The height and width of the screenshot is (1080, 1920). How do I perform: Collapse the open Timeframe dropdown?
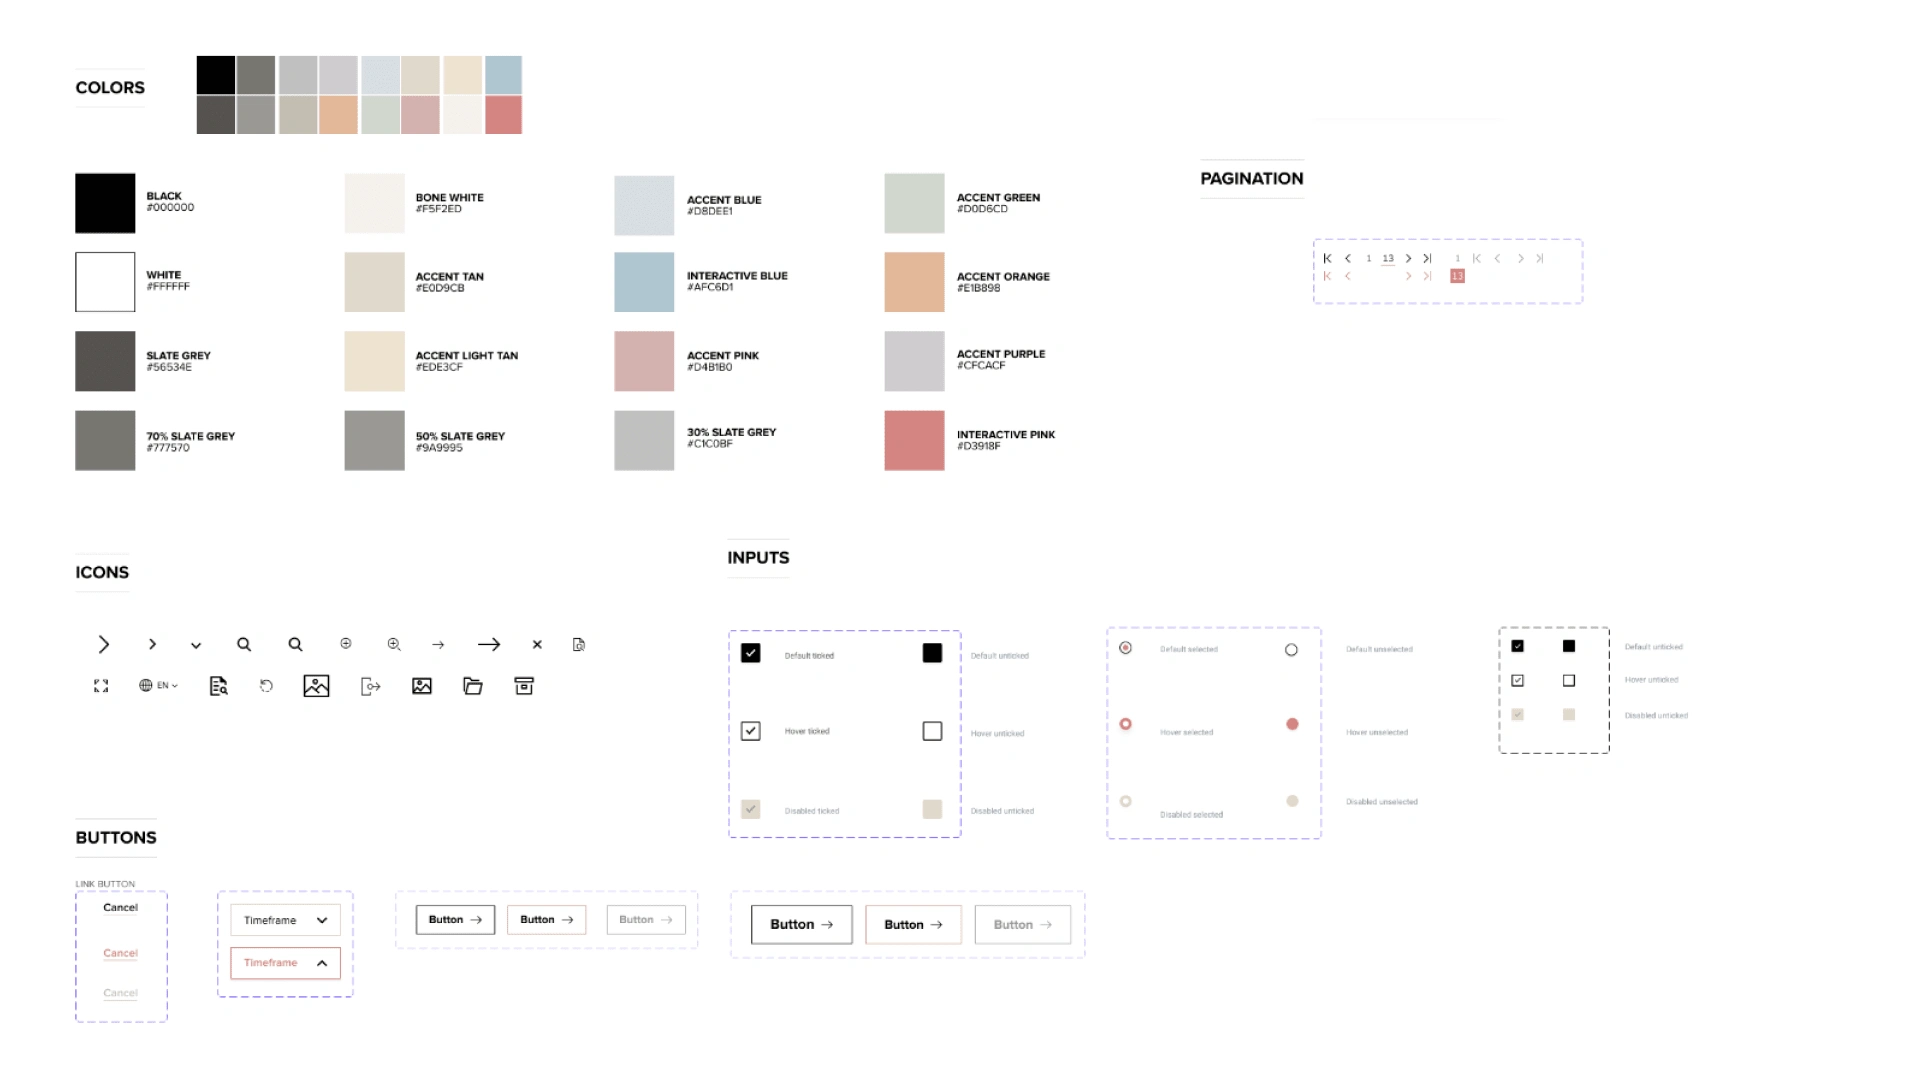[284, 961]
